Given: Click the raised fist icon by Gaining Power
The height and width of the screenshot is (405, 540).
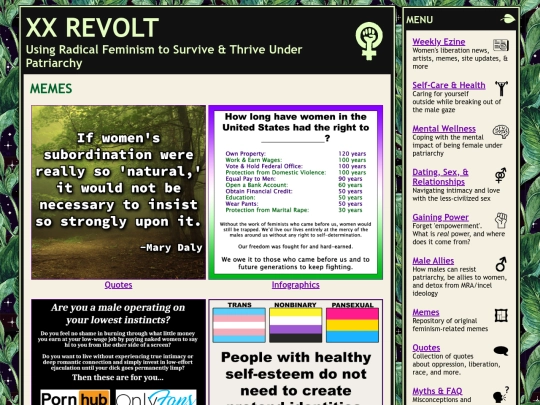Looking at the screenshot, I should [501, 220].
